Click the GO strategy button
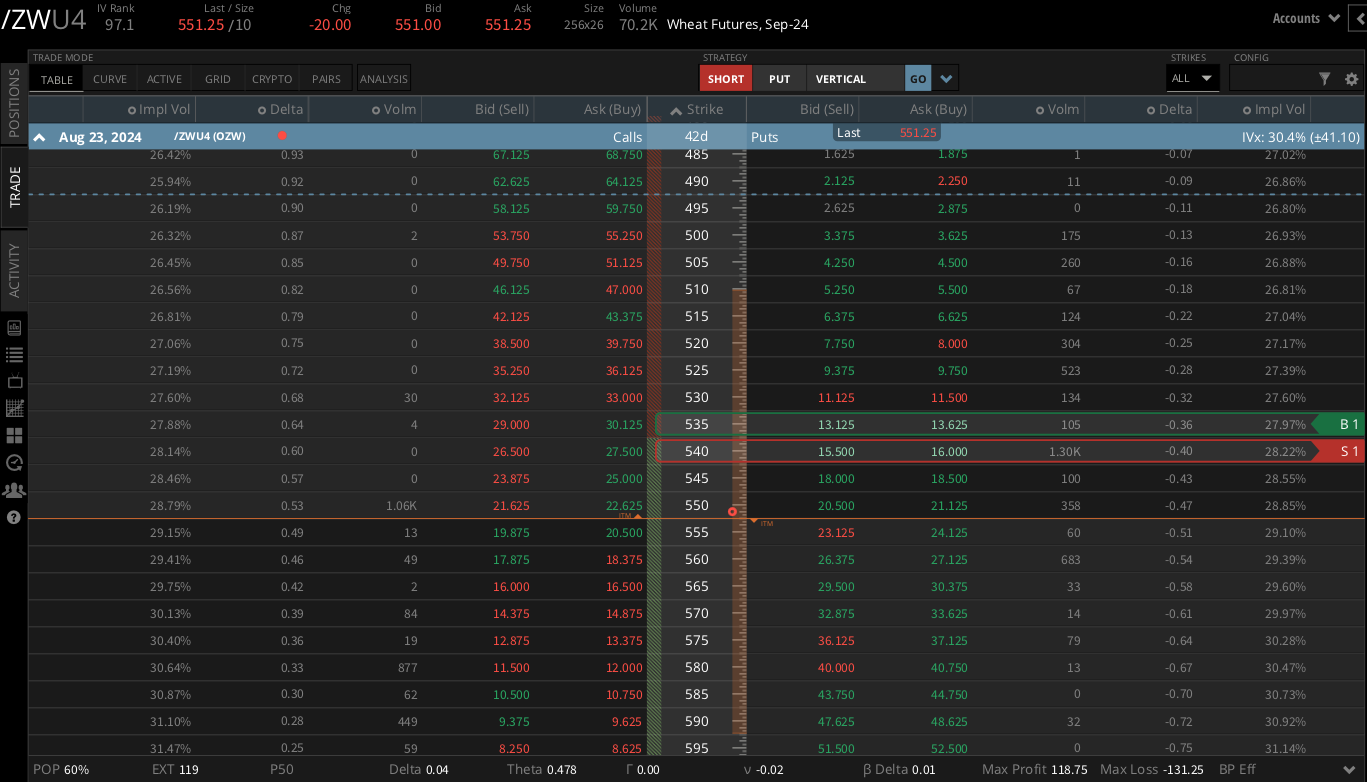The width and height of the screenshot is (1367, 782). point(918,79)
